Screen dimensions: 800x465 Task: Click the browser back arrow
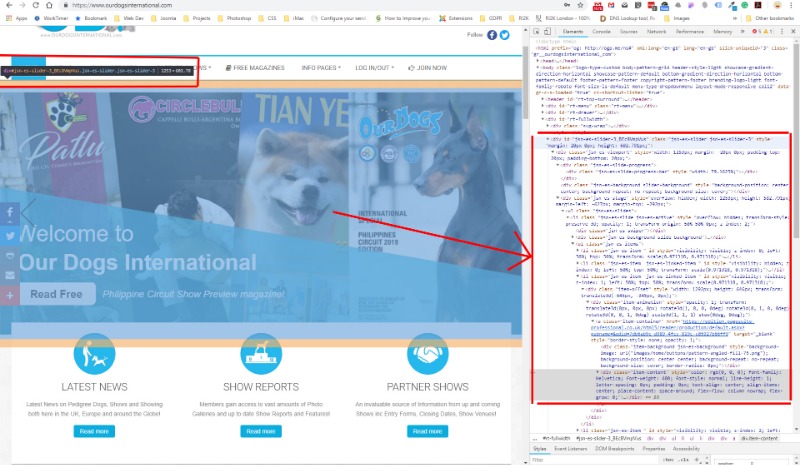point(9,5)
